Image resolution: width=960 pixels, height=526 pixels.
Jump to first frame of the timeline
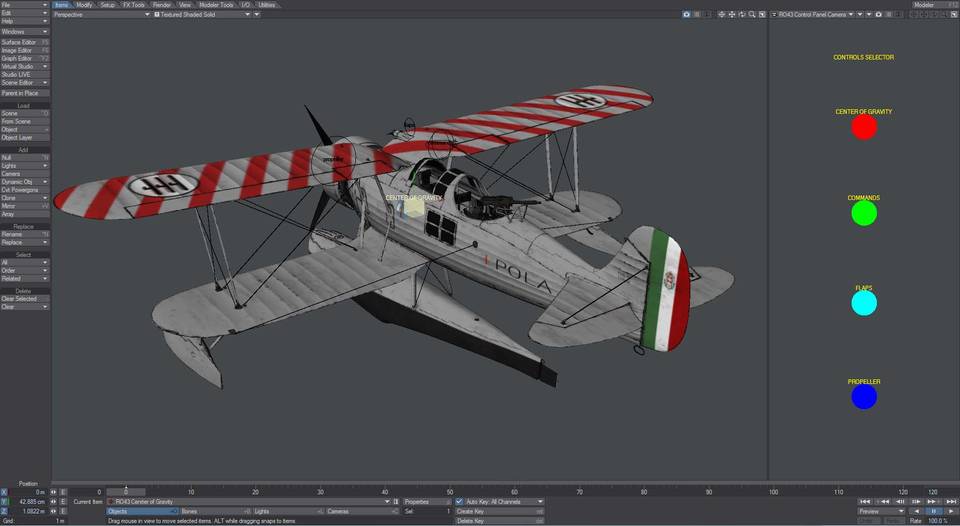coord(864,502)
